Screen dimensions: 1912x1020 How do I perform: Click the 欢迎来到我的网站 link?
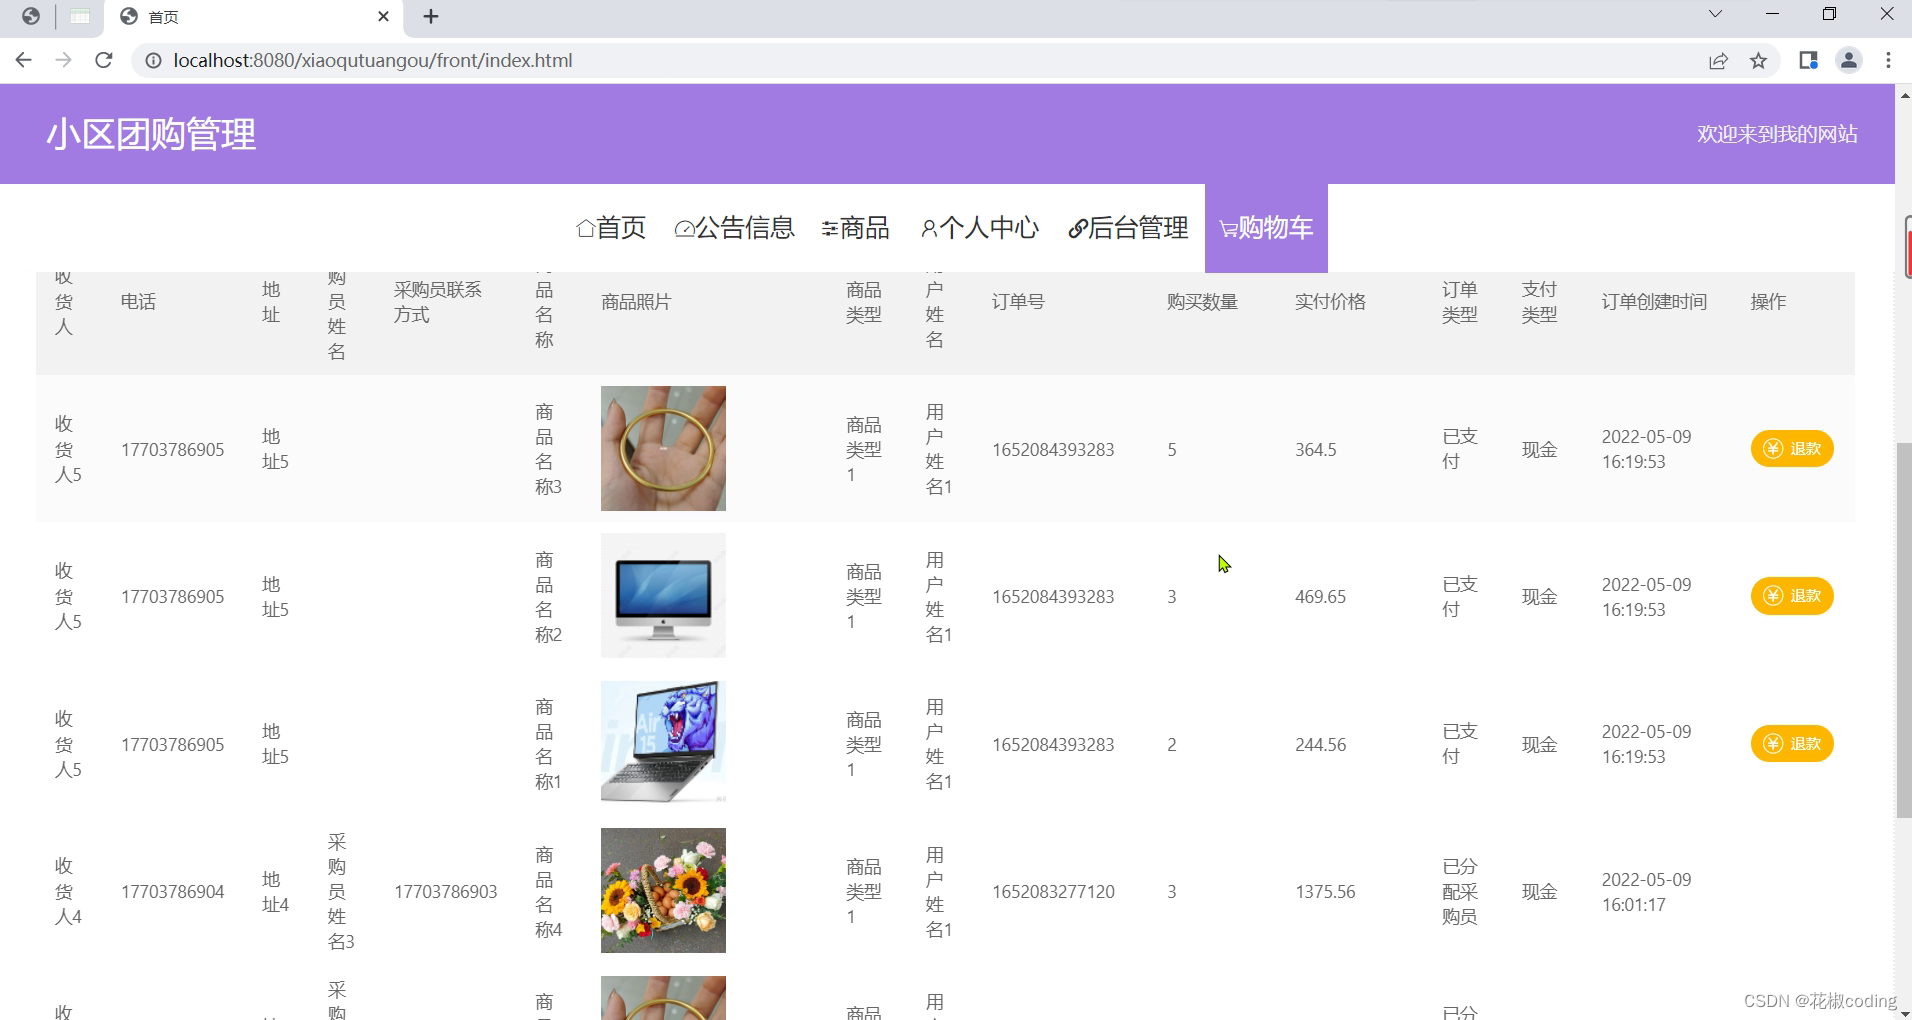[x=1776, y=133]
